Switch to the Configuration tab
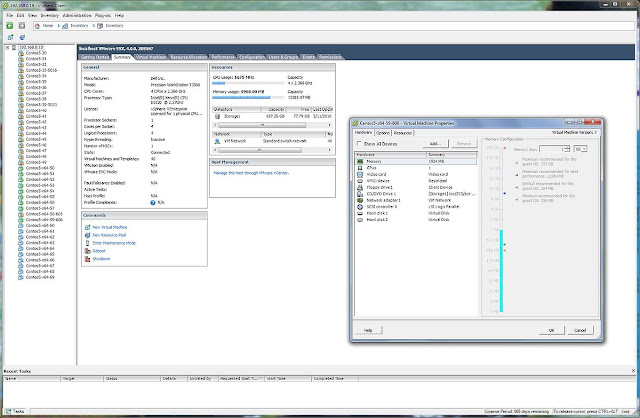640x418 pixels. pyautogui.click(x=251, y=57)
